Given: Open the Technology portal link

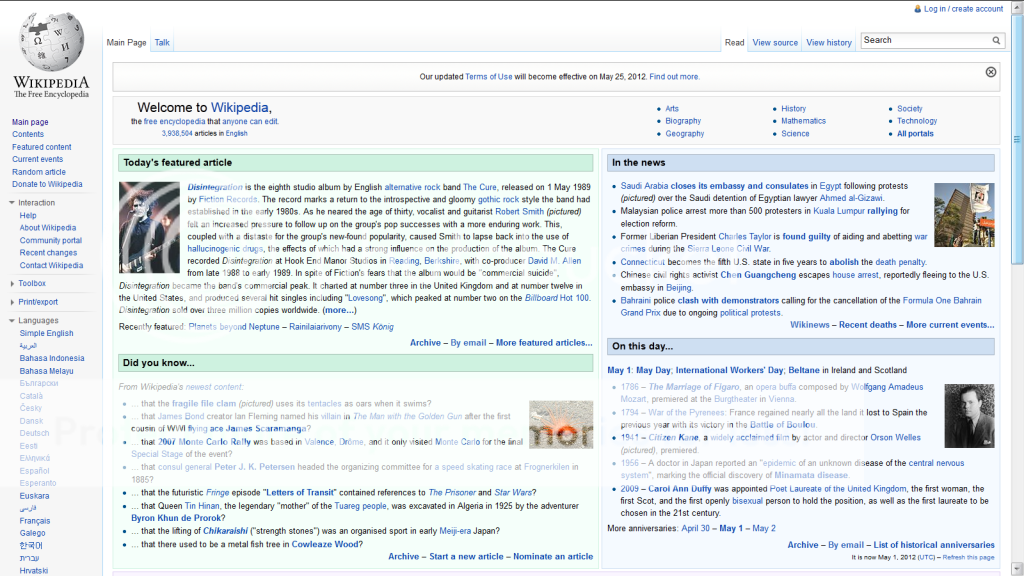Looking at the screenshot, I should [x=916, y=121].
